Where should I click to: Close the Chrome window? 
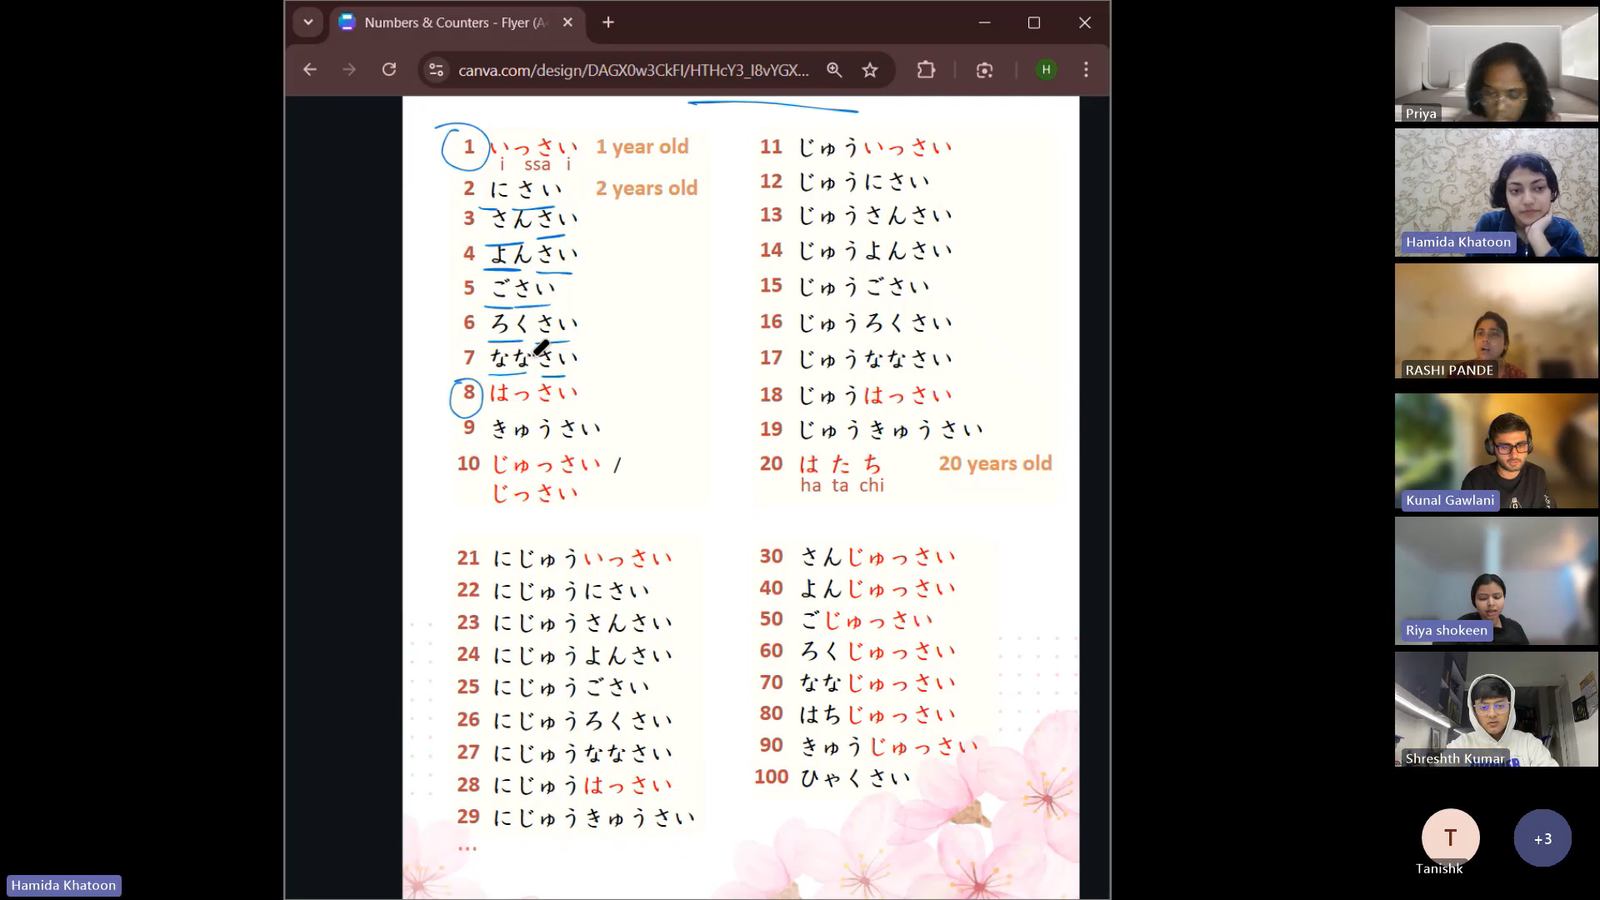1085,22
